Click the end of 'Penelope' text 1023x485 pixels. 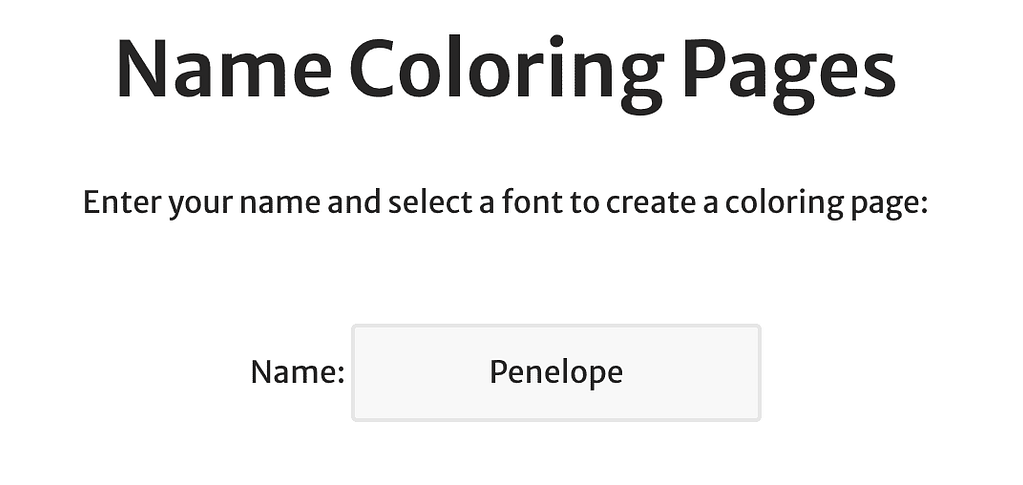[x=622, y=372]
